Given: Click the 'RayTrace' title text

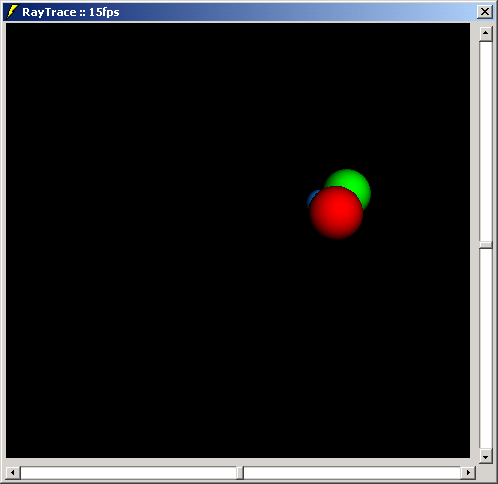Looking at the screenshot, I should [49, 12].
